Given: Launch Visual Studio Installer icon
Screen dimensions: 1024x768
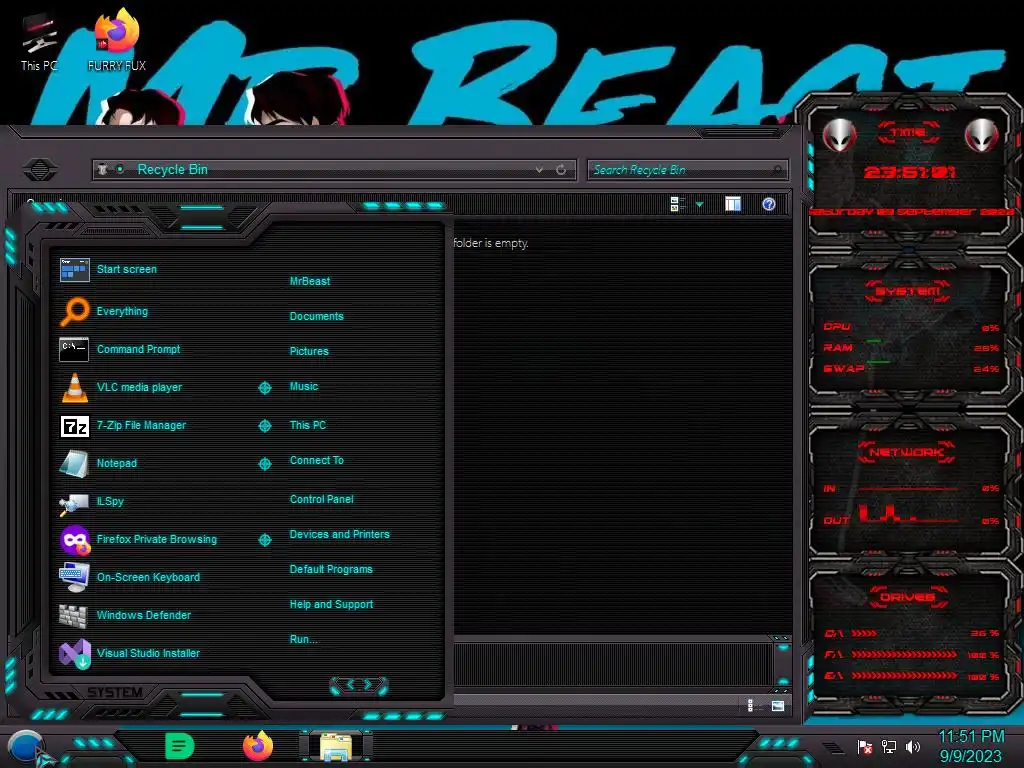Looking at the screenshot, I should click(x=74, y=653).
